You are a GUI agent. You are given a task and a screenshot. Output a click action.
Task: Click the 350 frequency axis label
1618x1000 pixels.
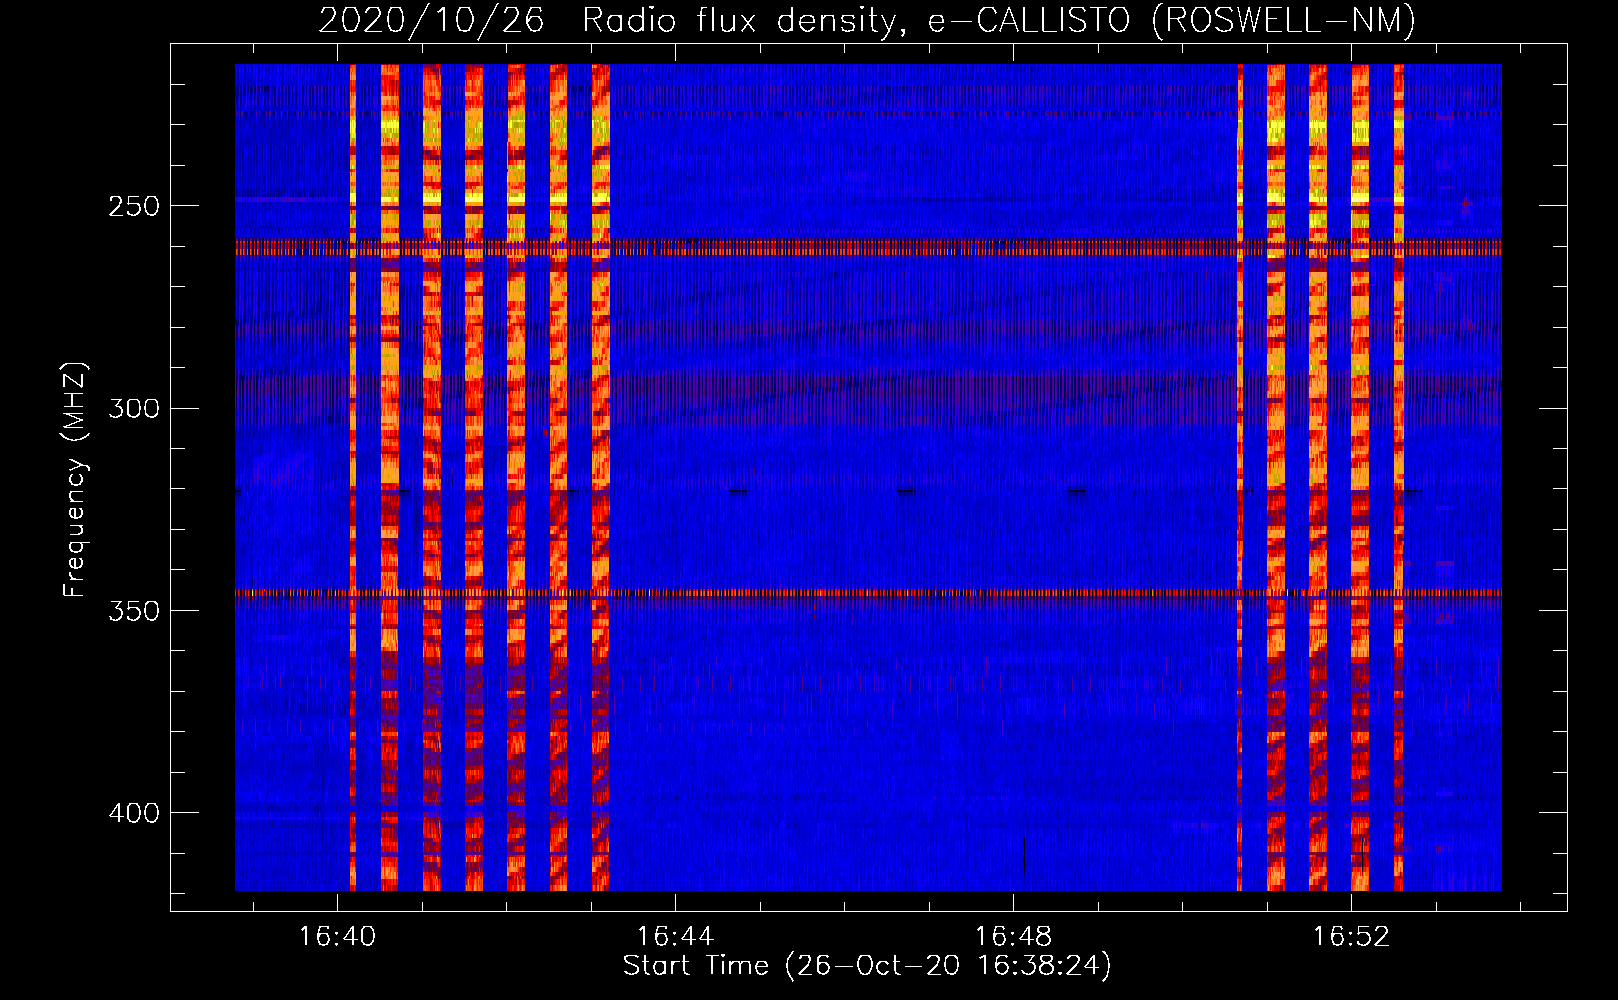(134, 611)
